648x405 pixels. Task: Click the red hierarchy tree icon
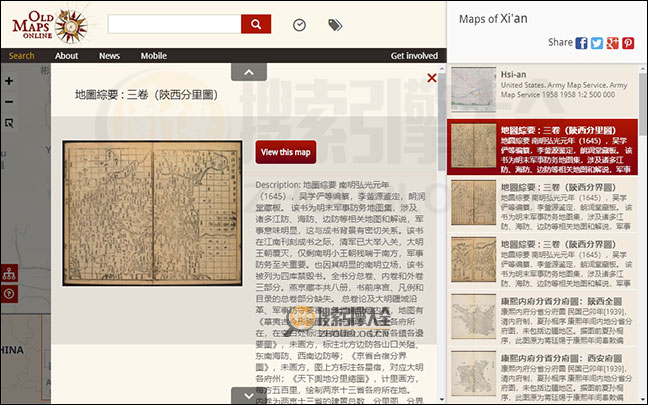[x=9, y=273]
